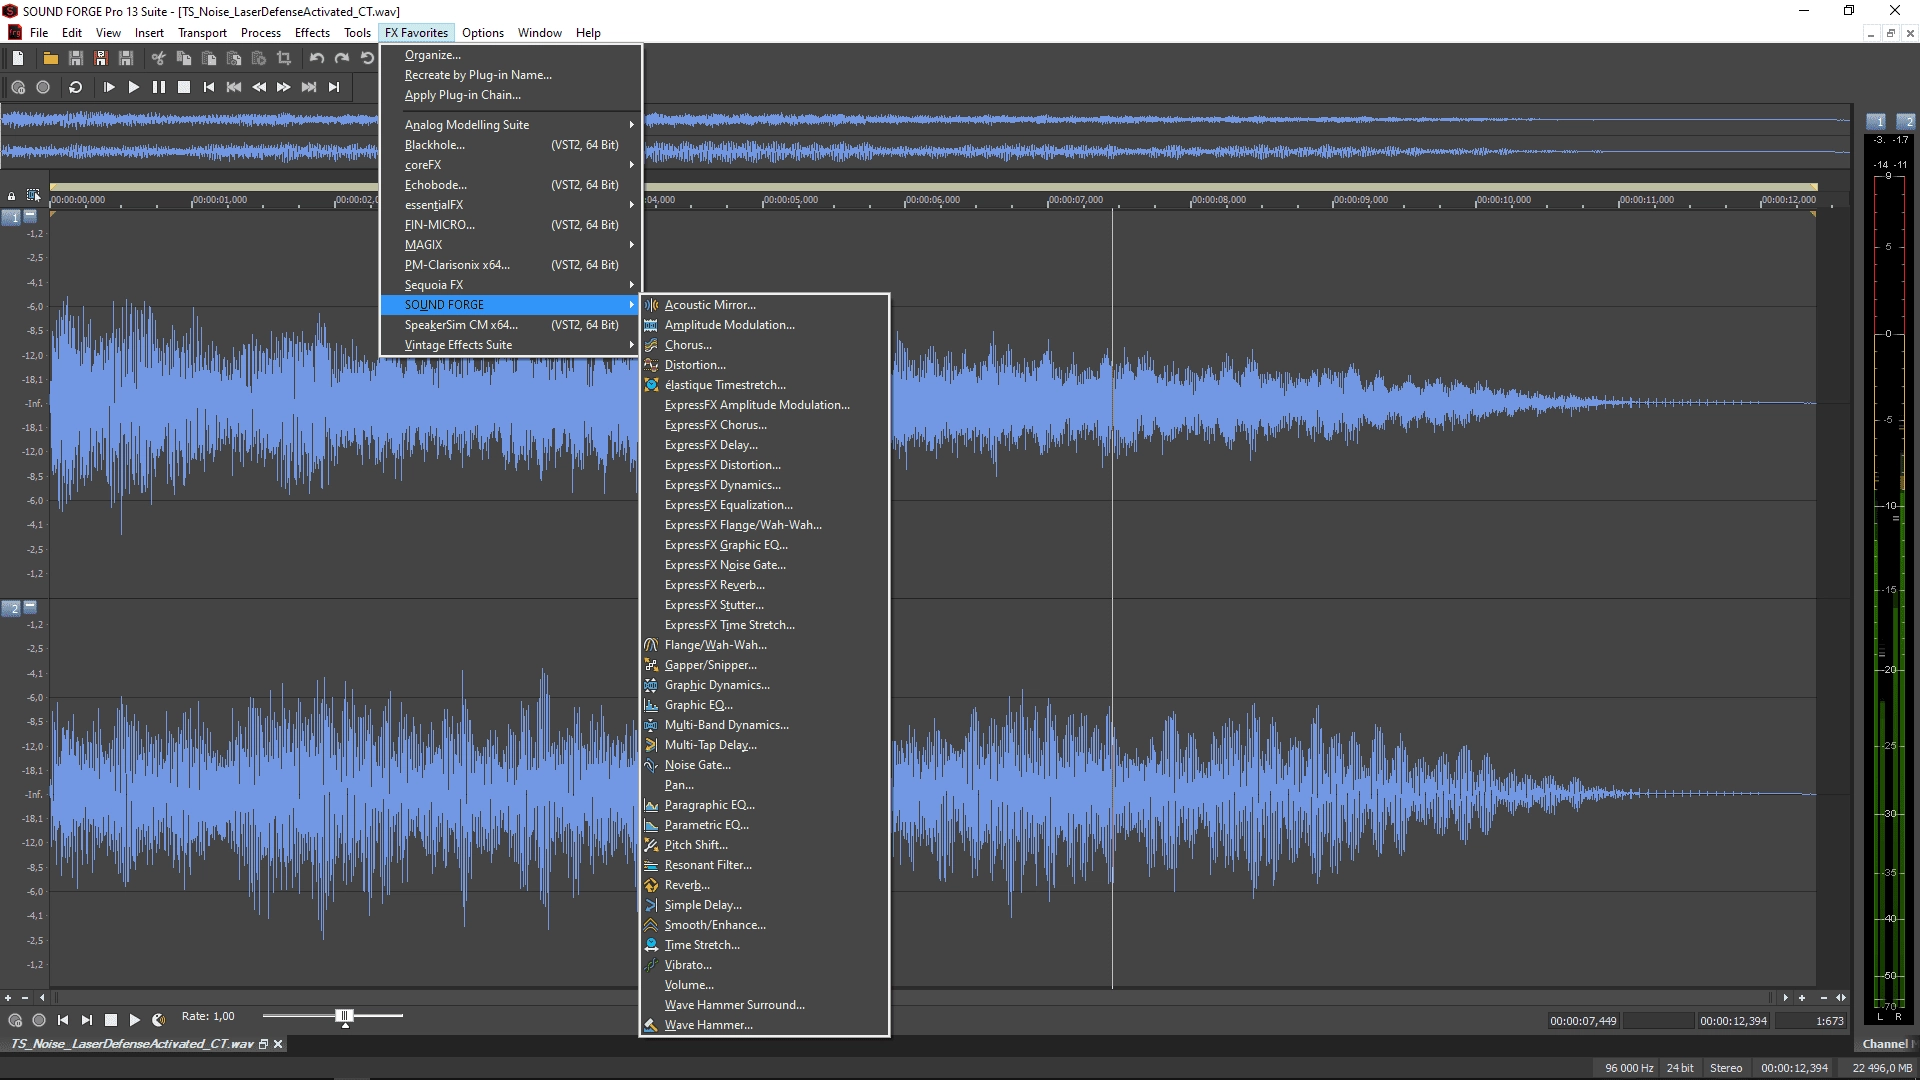
Task: Pause playback in top transport bar
Action: tap(158, 87)
